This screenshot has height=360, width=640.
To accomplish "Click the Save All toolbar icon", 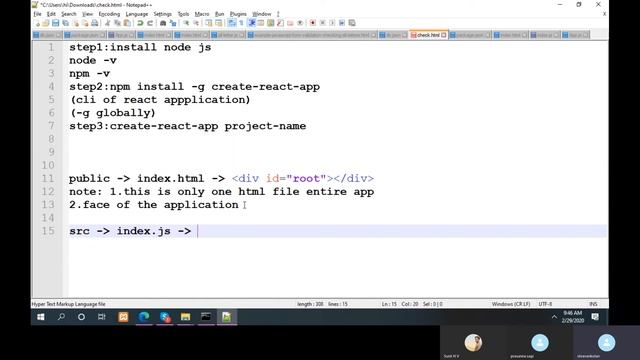I will [x=65, y=23].
